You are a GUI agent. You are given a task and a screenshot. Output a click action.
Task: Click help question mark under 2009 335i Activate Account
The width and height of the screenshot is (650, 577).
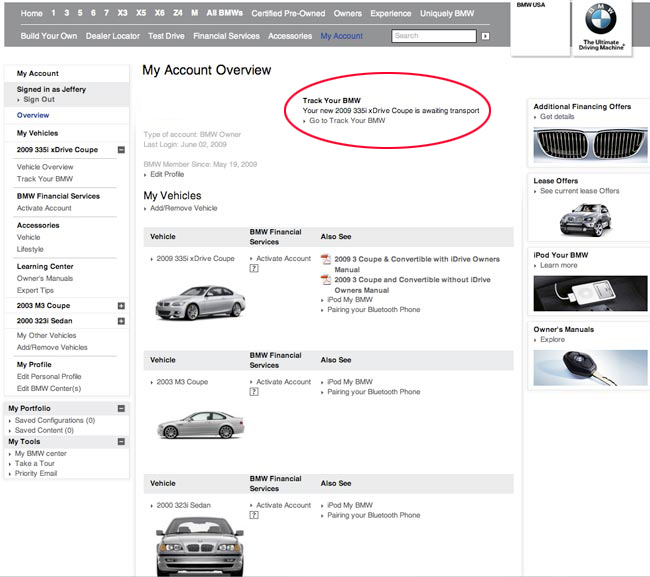[254, 269]
